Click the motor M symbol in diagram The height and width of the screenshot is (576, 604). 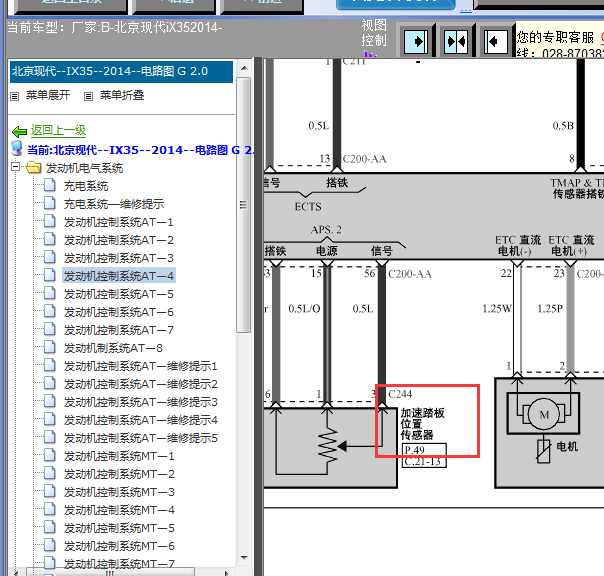[544, 415]
